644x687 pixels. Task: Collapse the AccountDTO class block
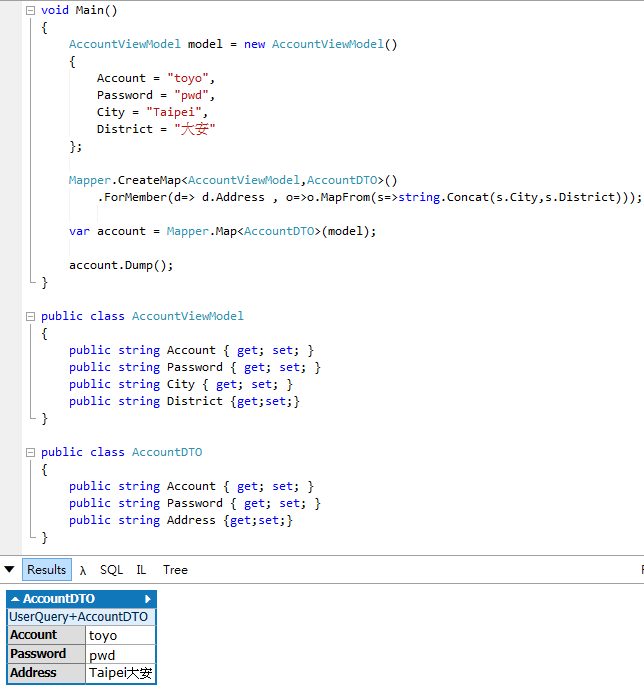tap(30, 452)
